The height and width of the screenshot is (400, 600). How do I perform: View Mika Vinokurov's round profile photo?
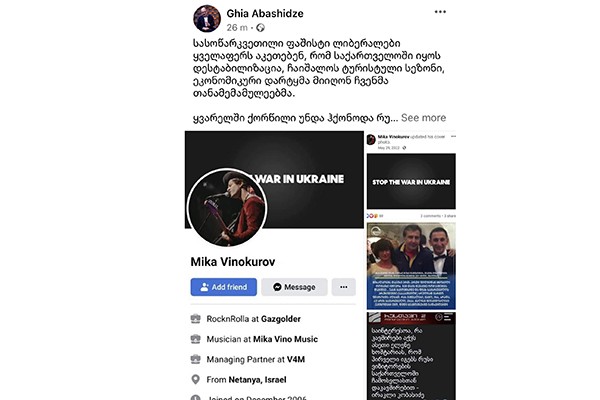click(x=227, y=208)
